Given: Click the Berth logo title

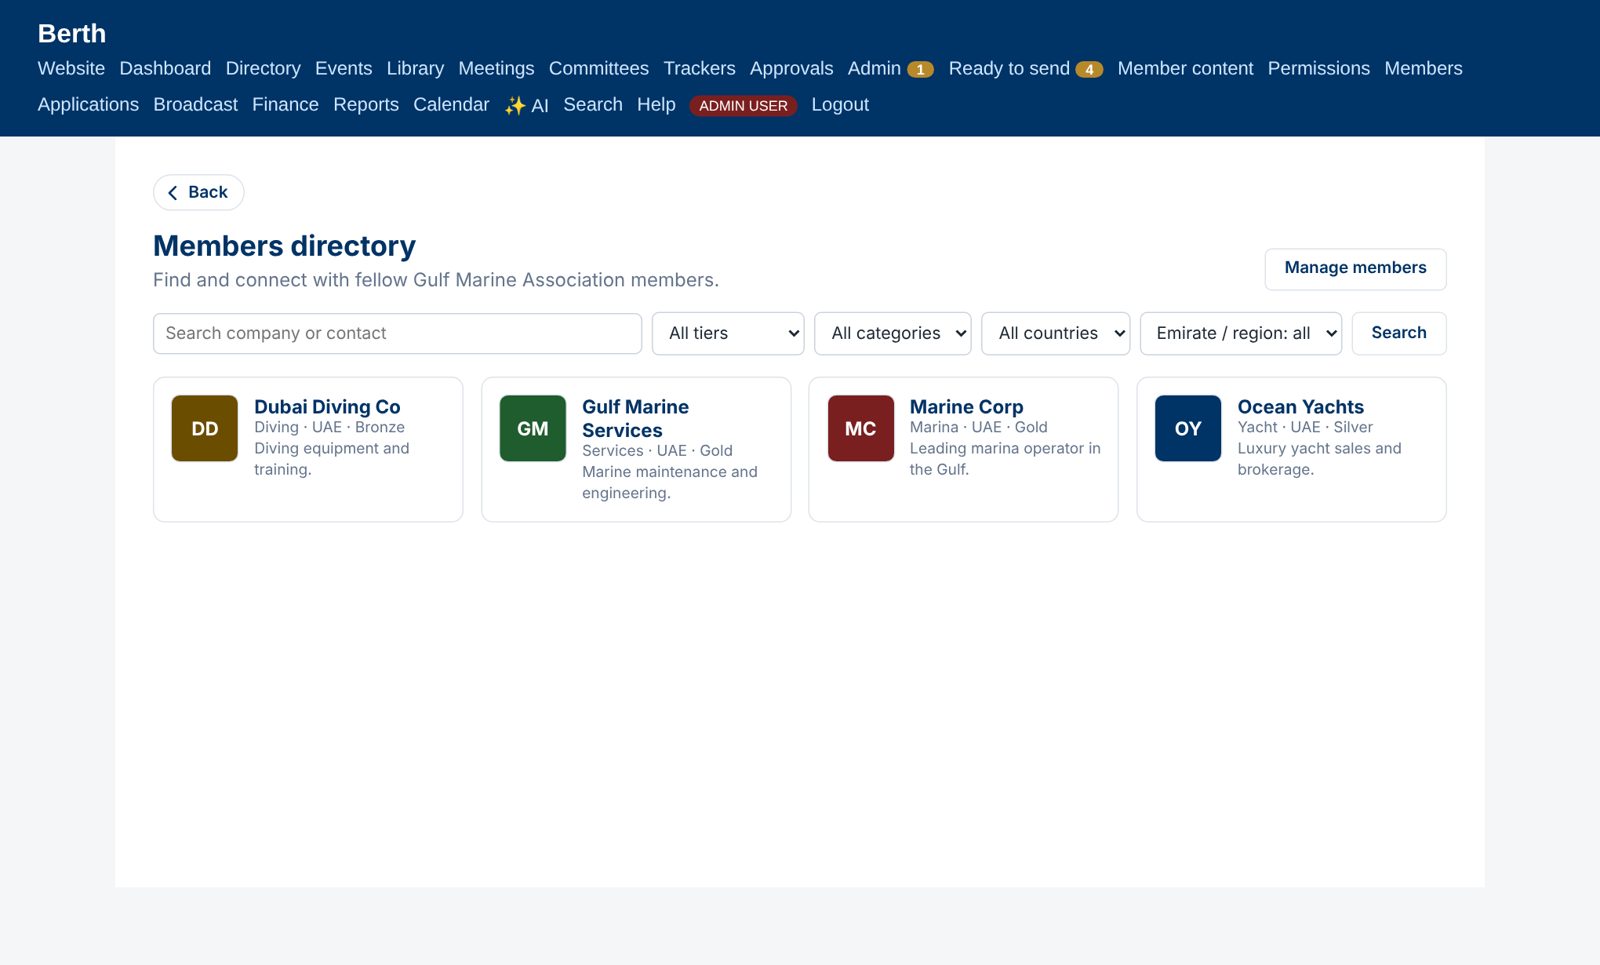Looking at the screenshot, I should [x=72, y=33].
